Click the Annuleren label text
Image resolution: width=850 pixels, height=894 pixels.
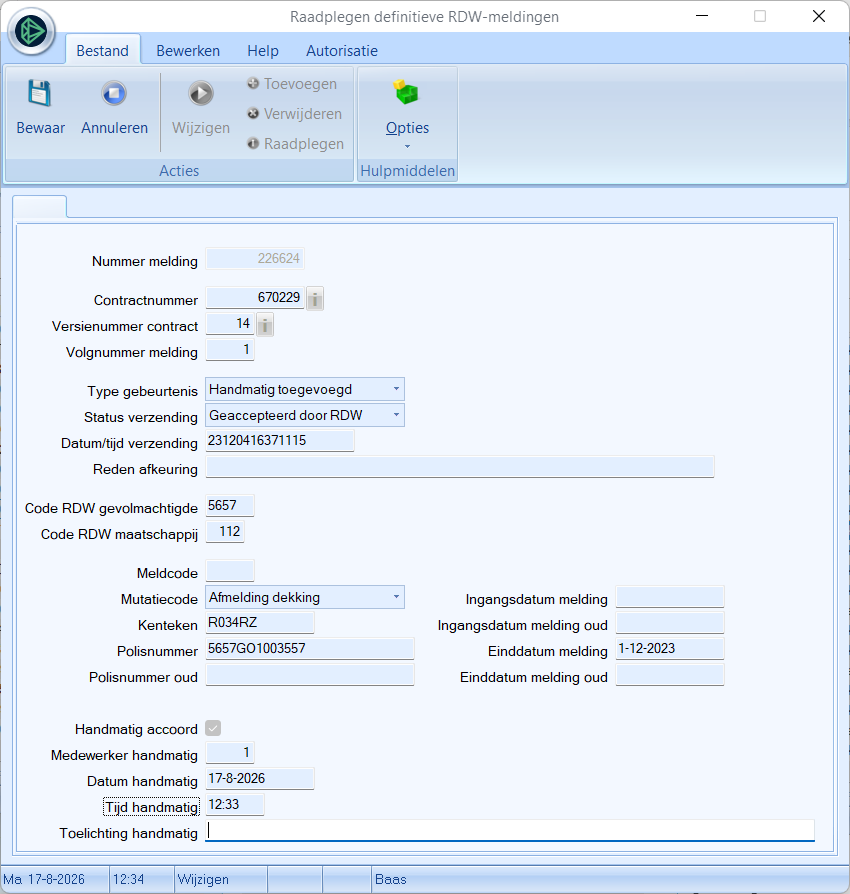pyautogui.click(x=114, y=128)
